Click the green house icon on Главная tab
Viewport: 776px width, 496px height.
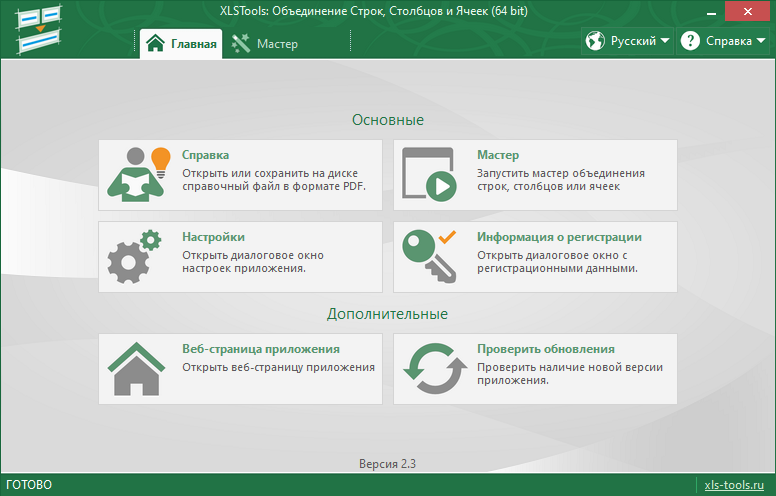[x=155, y=43]
